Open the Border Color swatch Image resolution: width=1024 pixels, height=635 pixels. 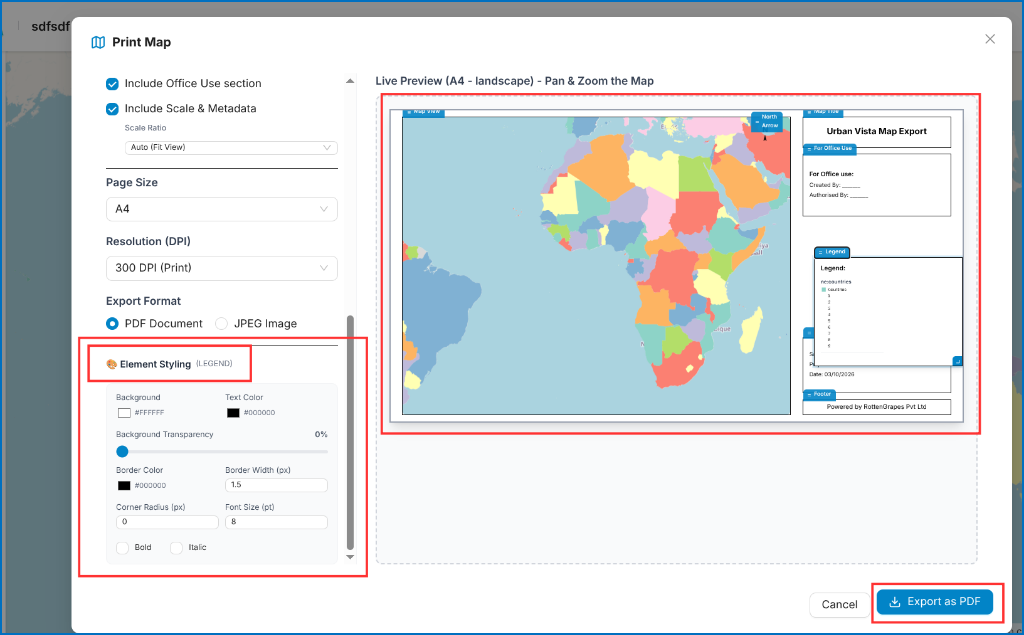click(x=124, y=485)
